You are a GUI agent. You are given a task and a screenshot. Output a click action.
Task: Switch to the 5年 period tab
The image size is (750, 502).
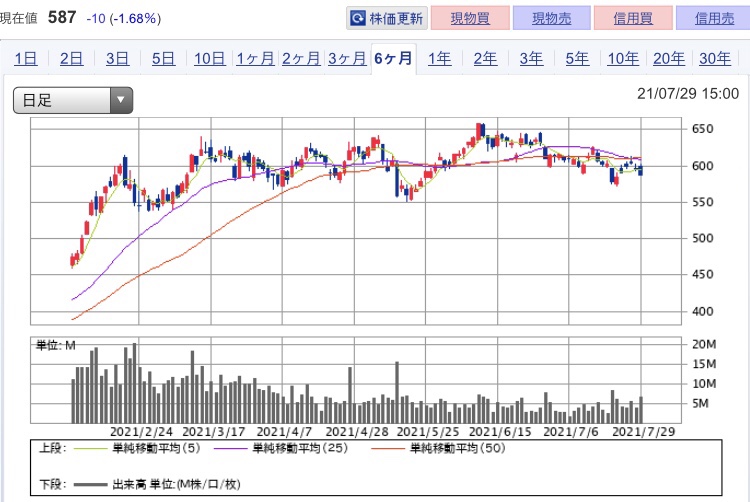(x=577, y=59)
